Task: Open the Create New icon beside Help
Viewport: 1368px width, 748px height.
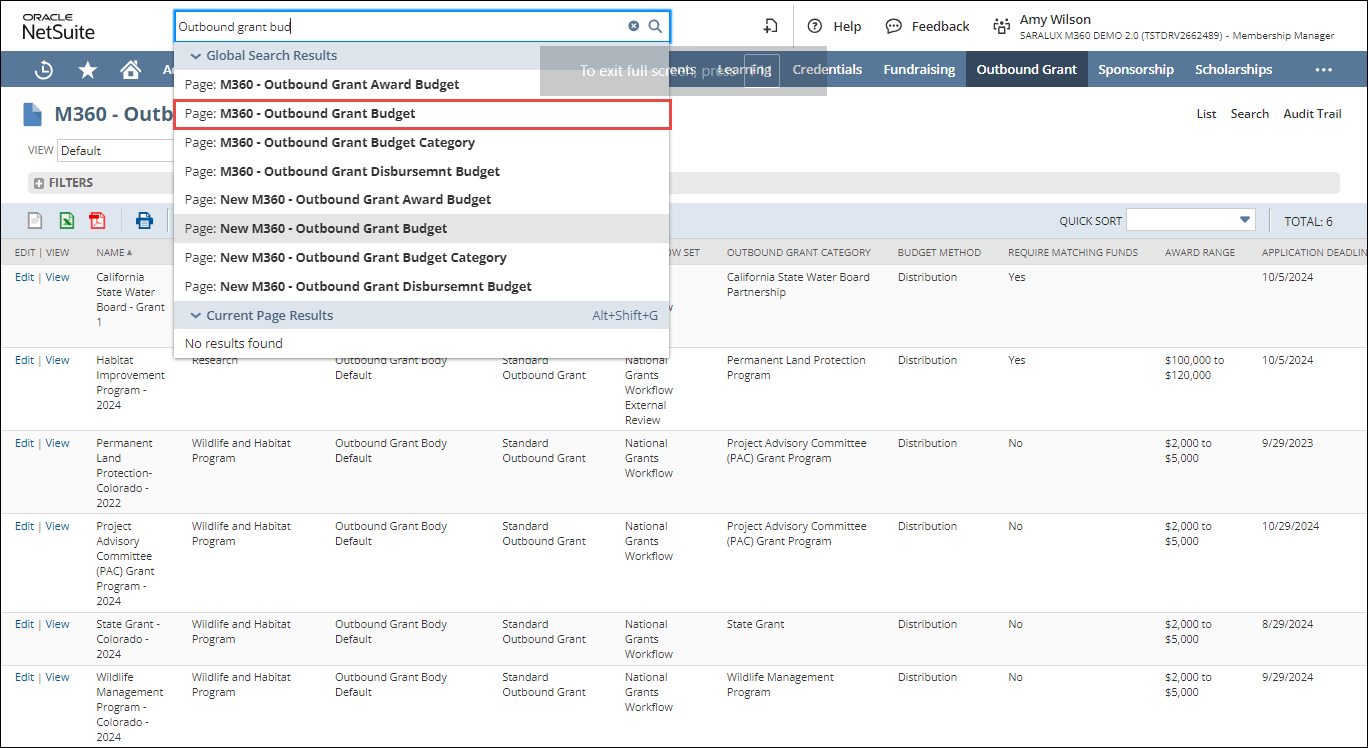Action: point(770,27)
